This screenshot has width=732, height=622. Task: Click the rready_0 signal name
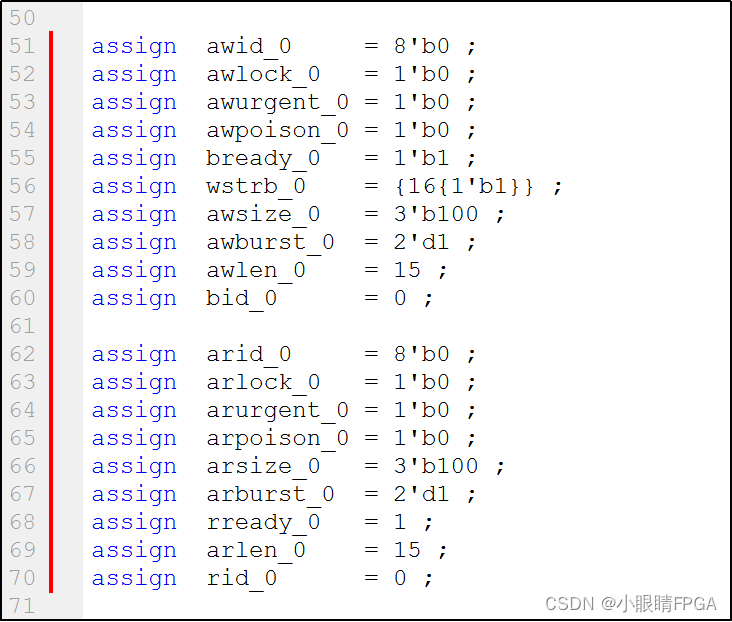(263, 522)
